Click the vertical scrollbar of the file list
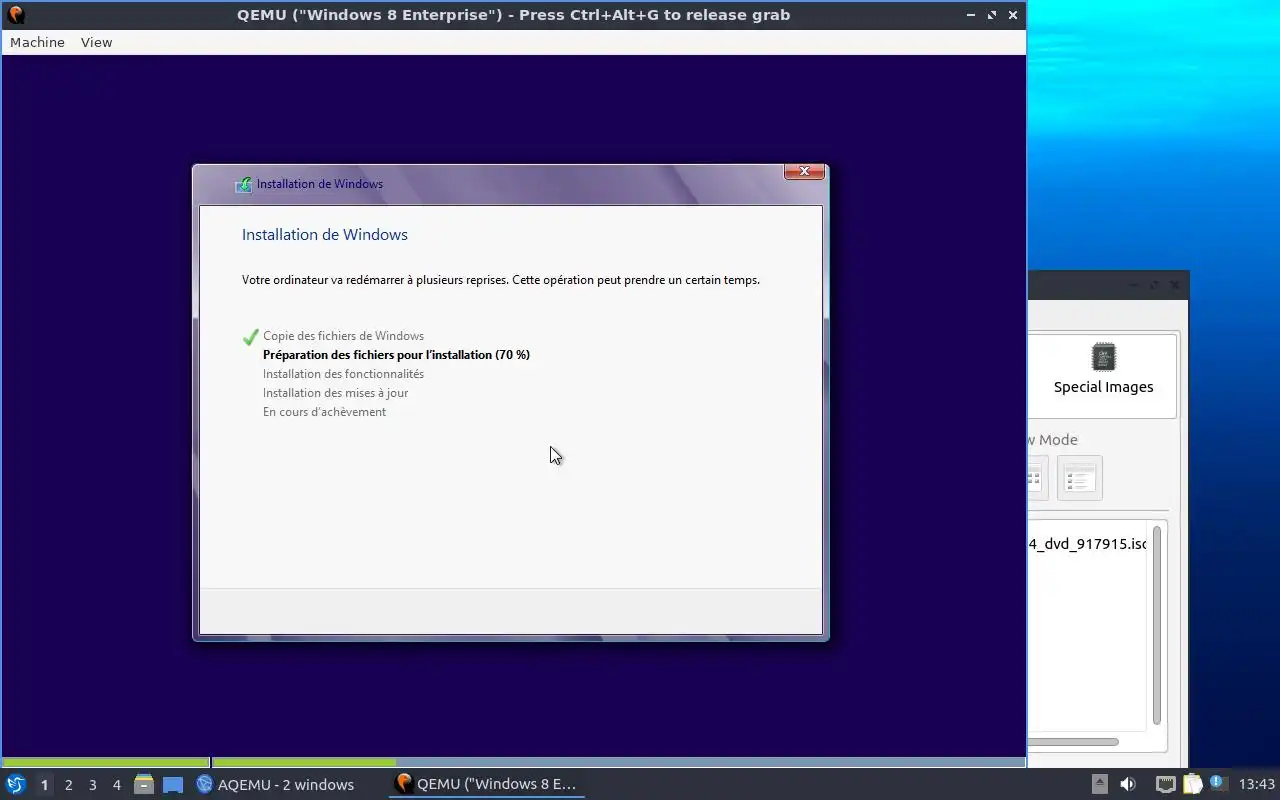 click(x=1157, y=625)
